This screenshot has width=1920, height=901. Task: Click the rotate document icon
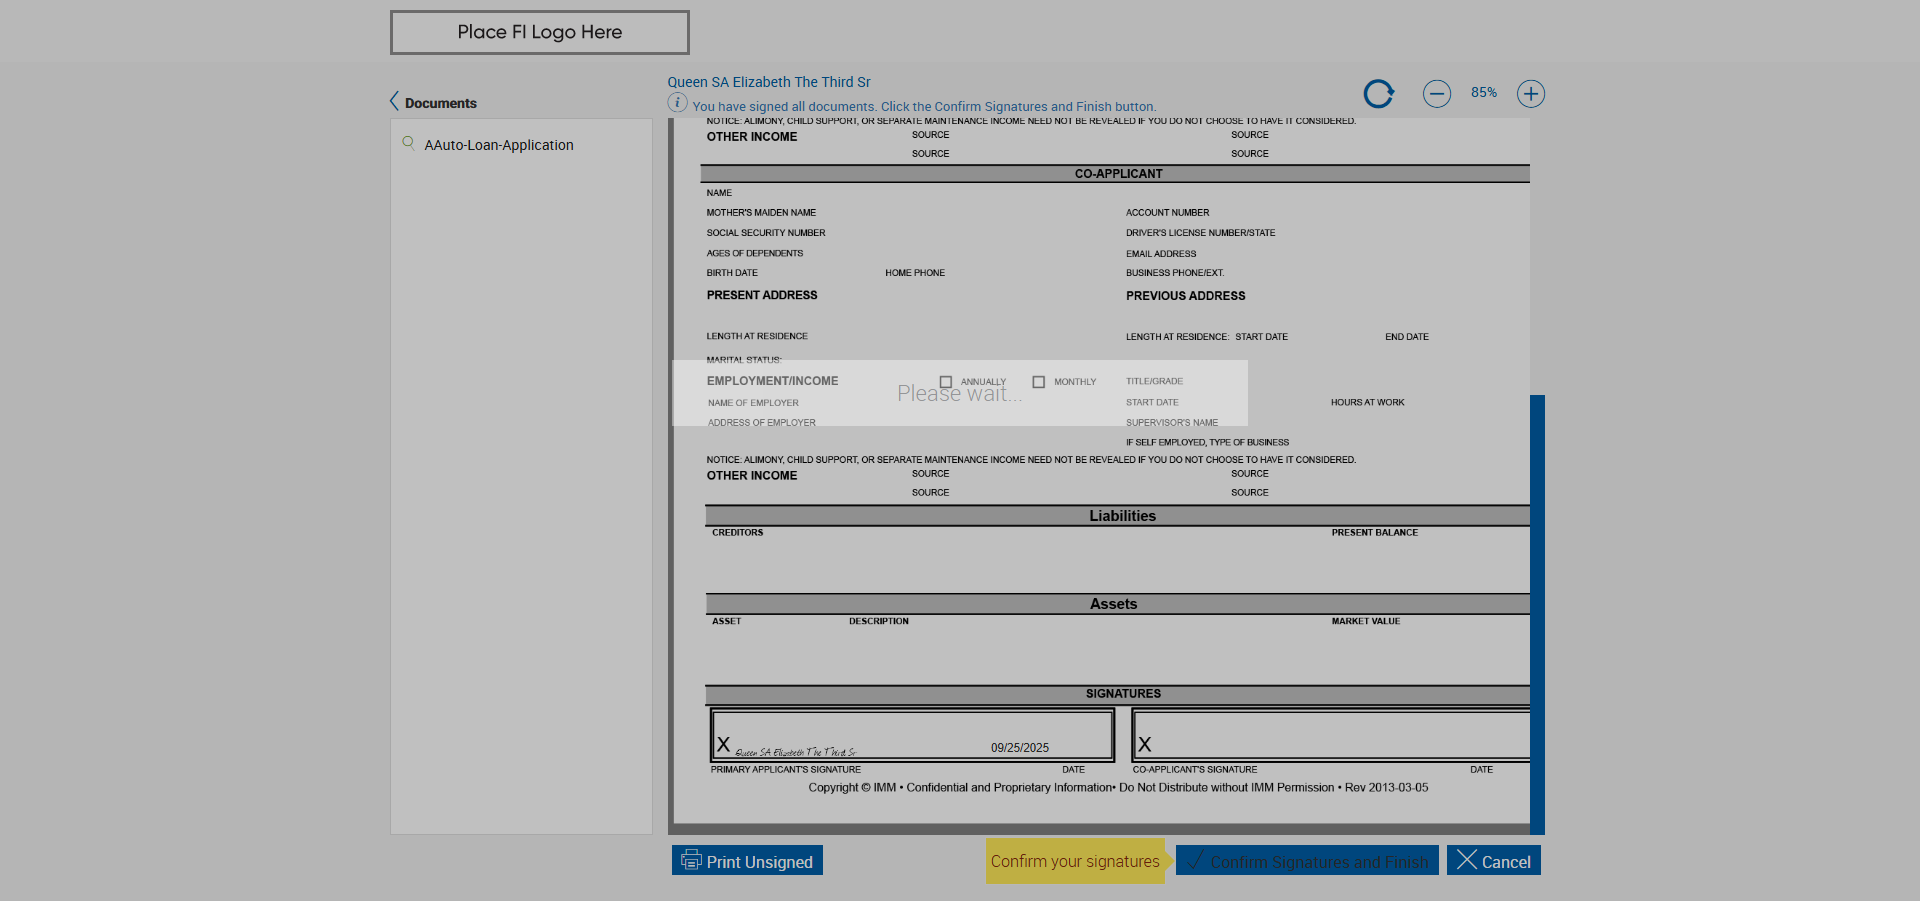(1379, 94)
